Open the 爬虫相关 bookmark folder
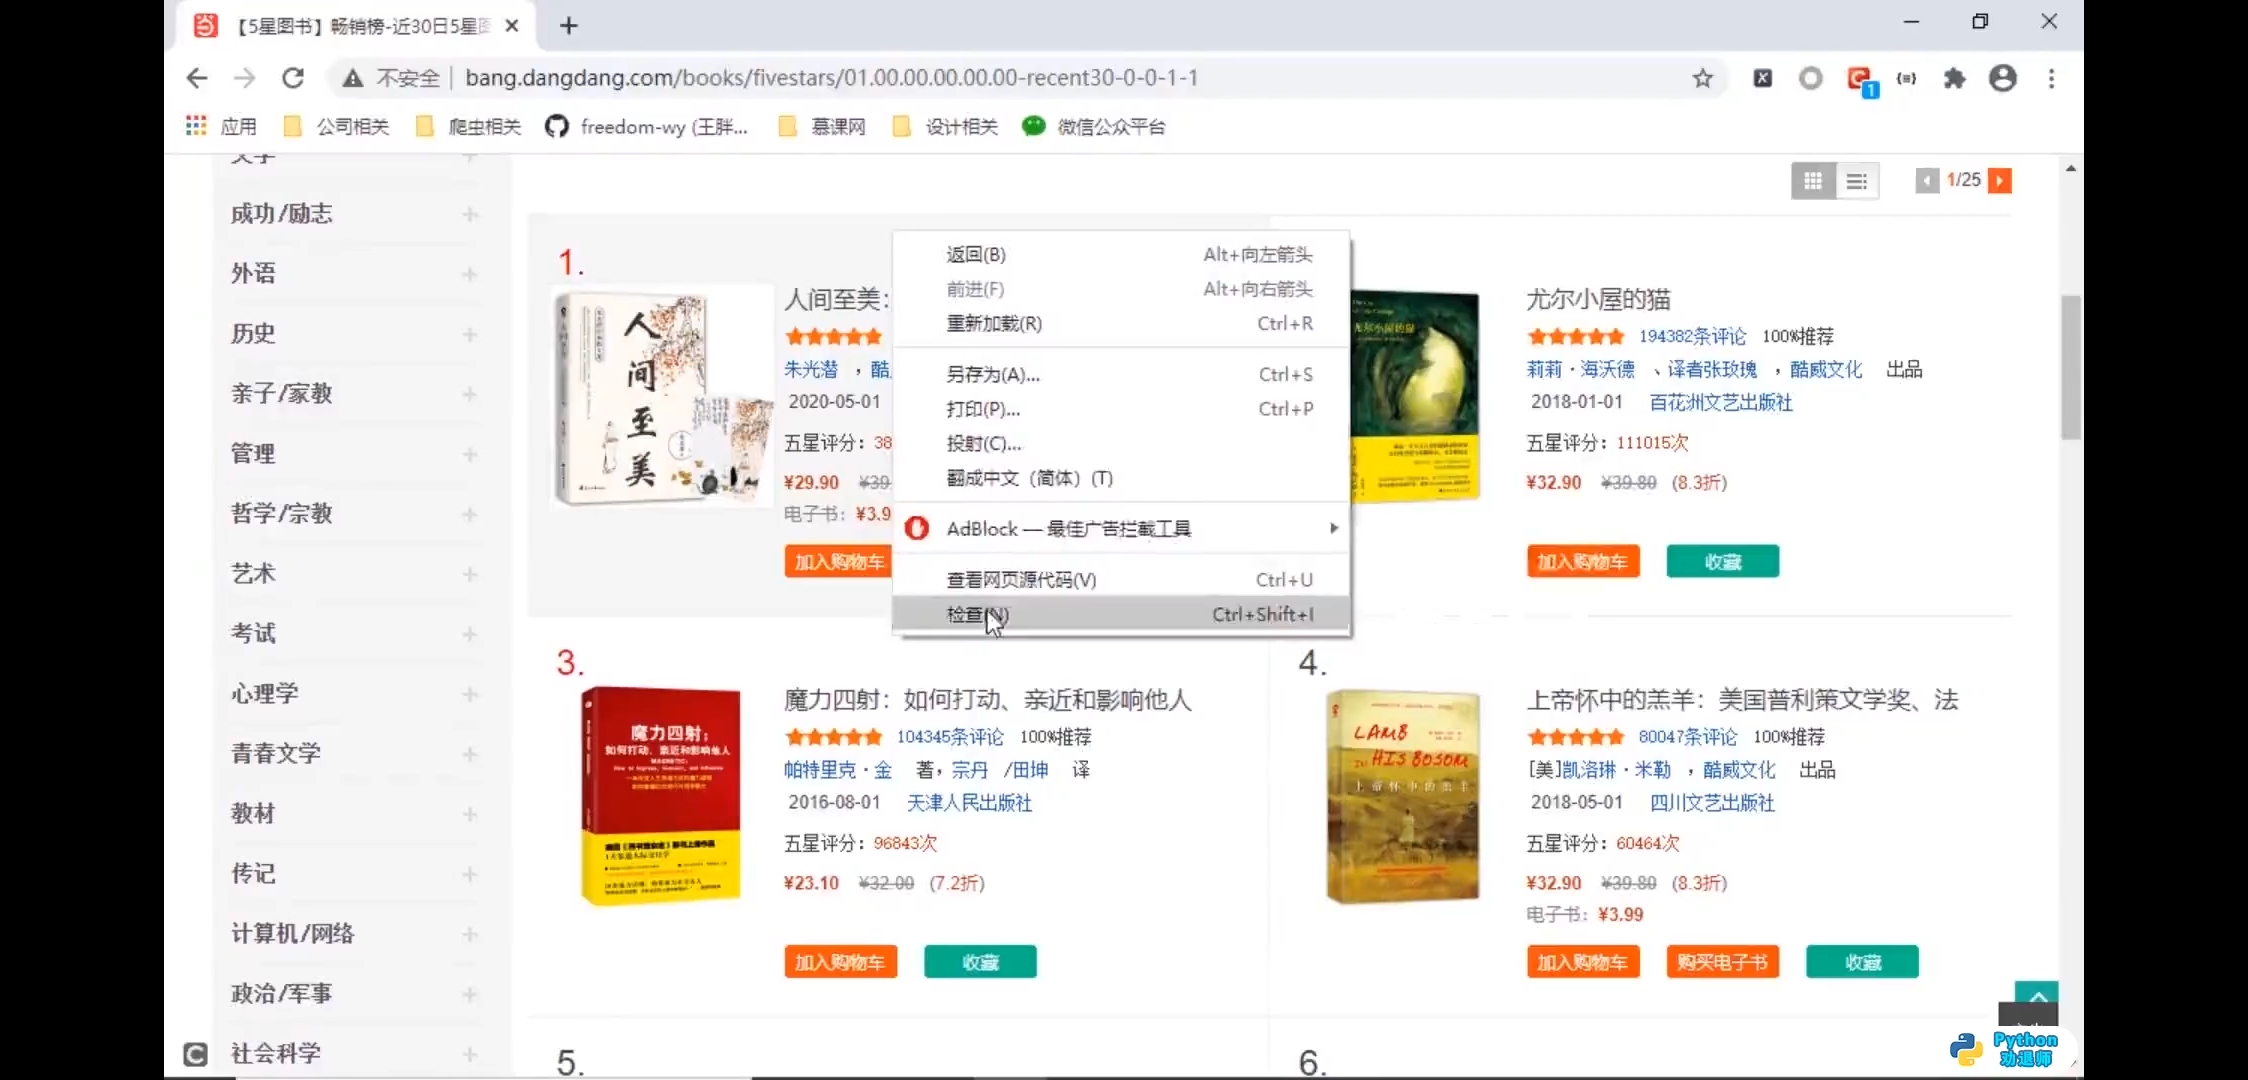 pyautogui.click(x=469, y=126)
